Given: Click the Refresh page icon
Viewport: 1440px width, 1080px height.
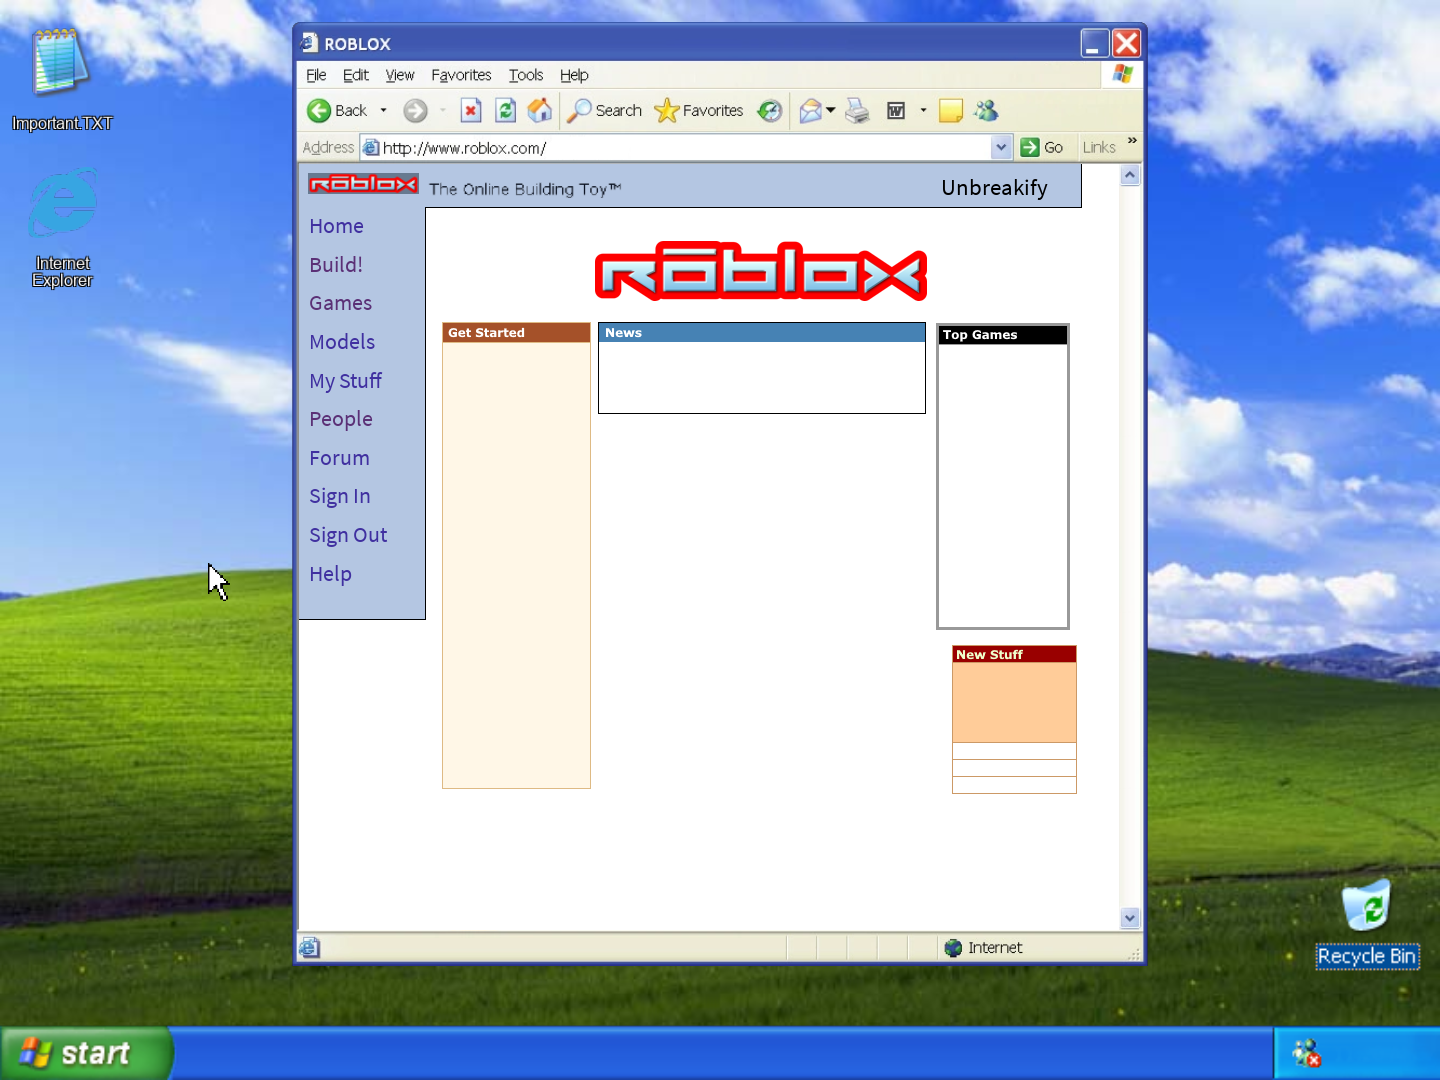Looking at the screenshot, I should click(506, 111).
